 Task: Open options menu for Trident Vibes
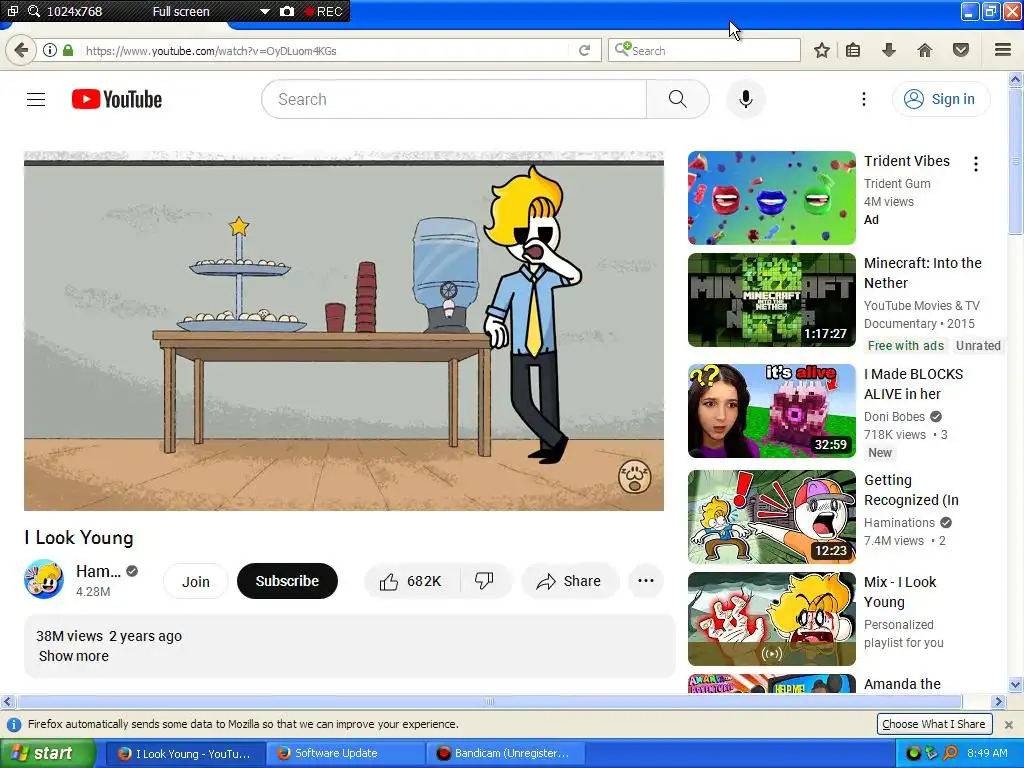pyautogui.click(x=976, y=164)
